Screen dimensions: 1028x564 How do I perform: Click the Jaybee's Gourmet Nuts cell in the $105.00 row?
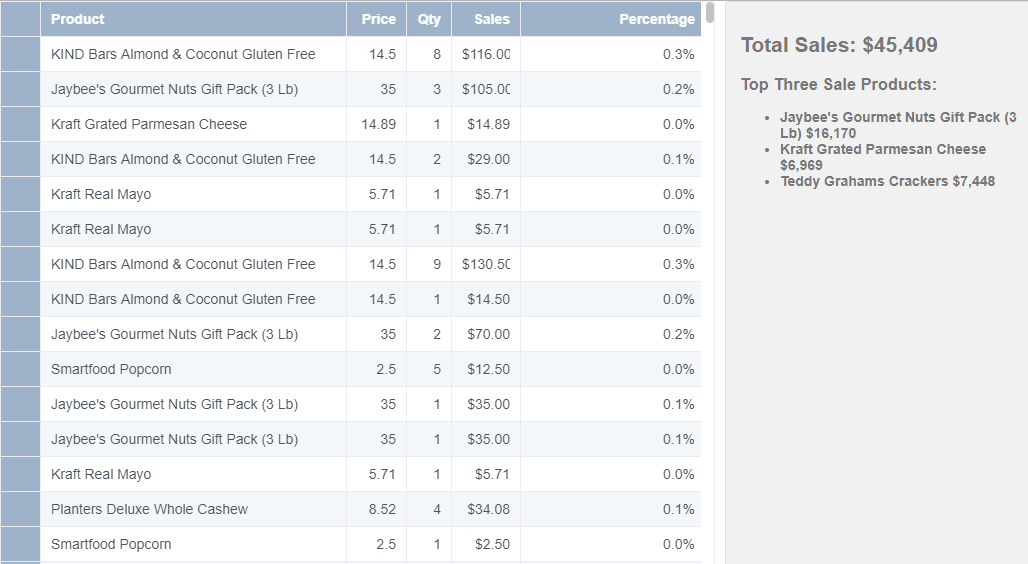pos(193,89)
